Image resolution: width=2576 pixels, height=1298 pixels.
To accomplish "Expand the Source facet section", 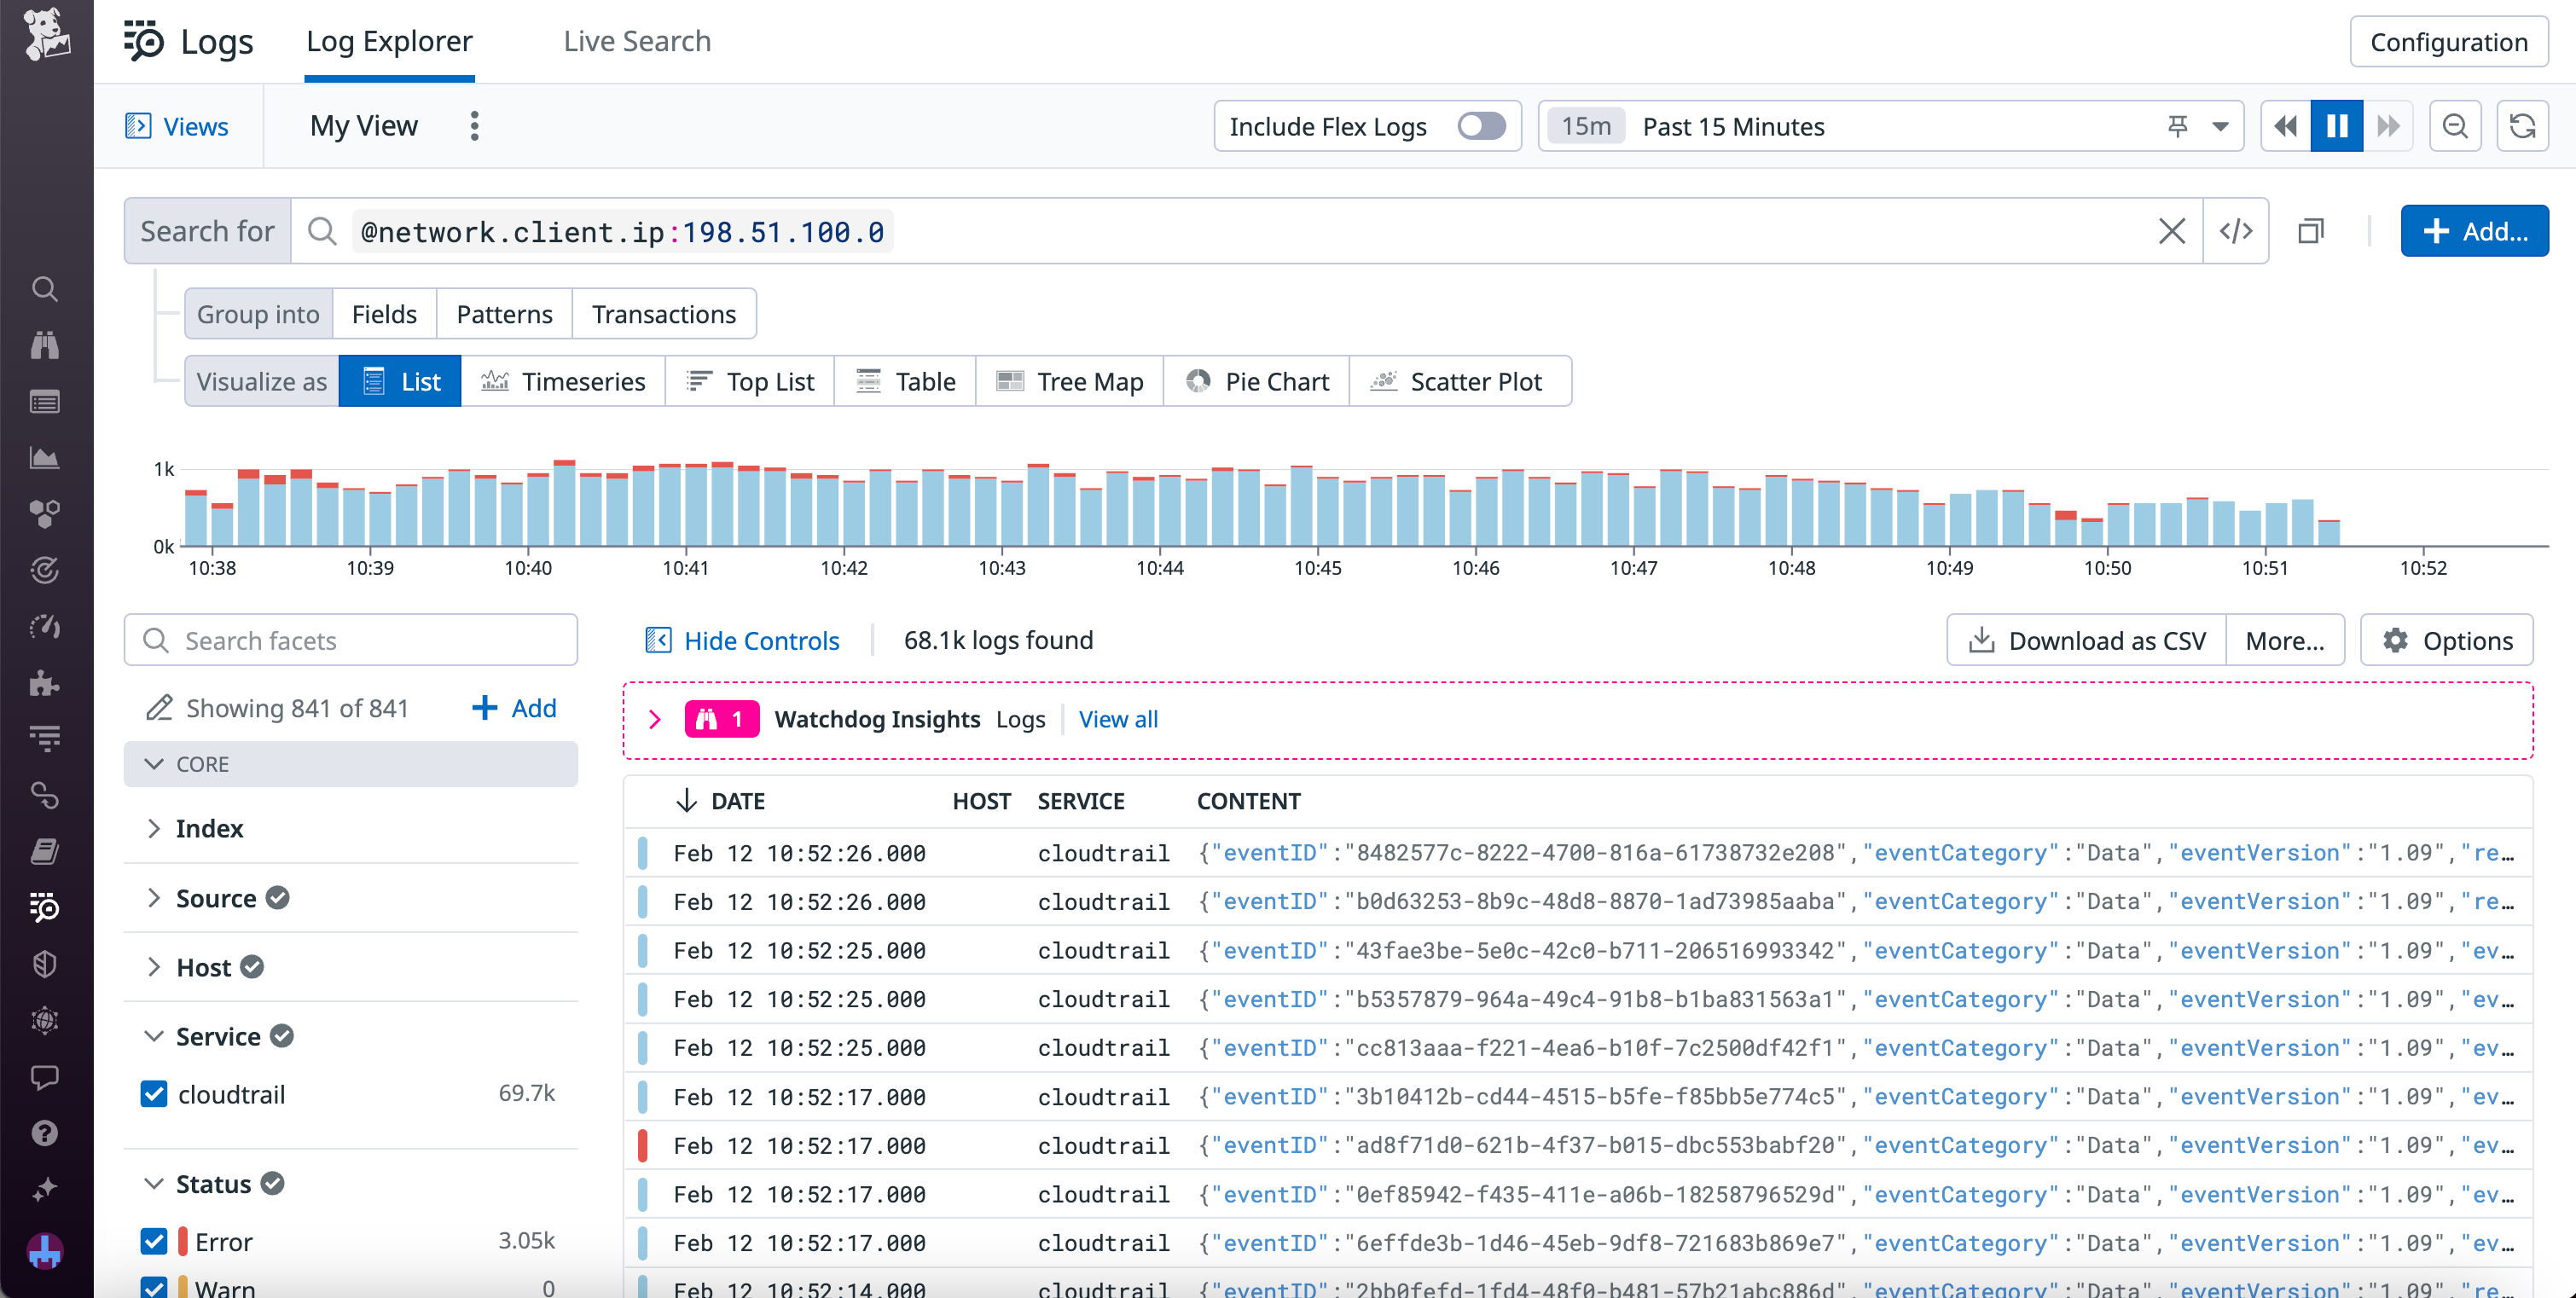I will (155, 897).
